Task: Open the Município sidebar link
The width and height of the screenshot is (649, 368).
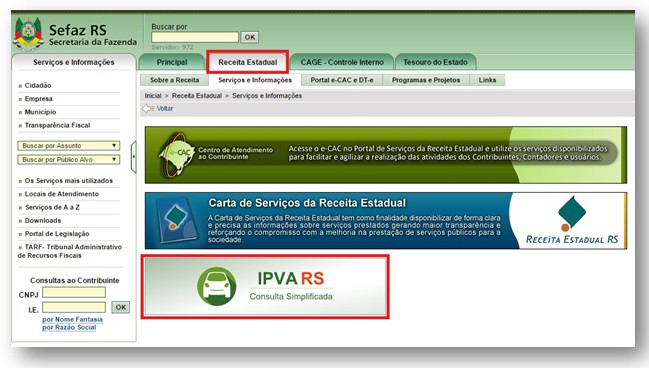Action: click(x=40, y=112)
